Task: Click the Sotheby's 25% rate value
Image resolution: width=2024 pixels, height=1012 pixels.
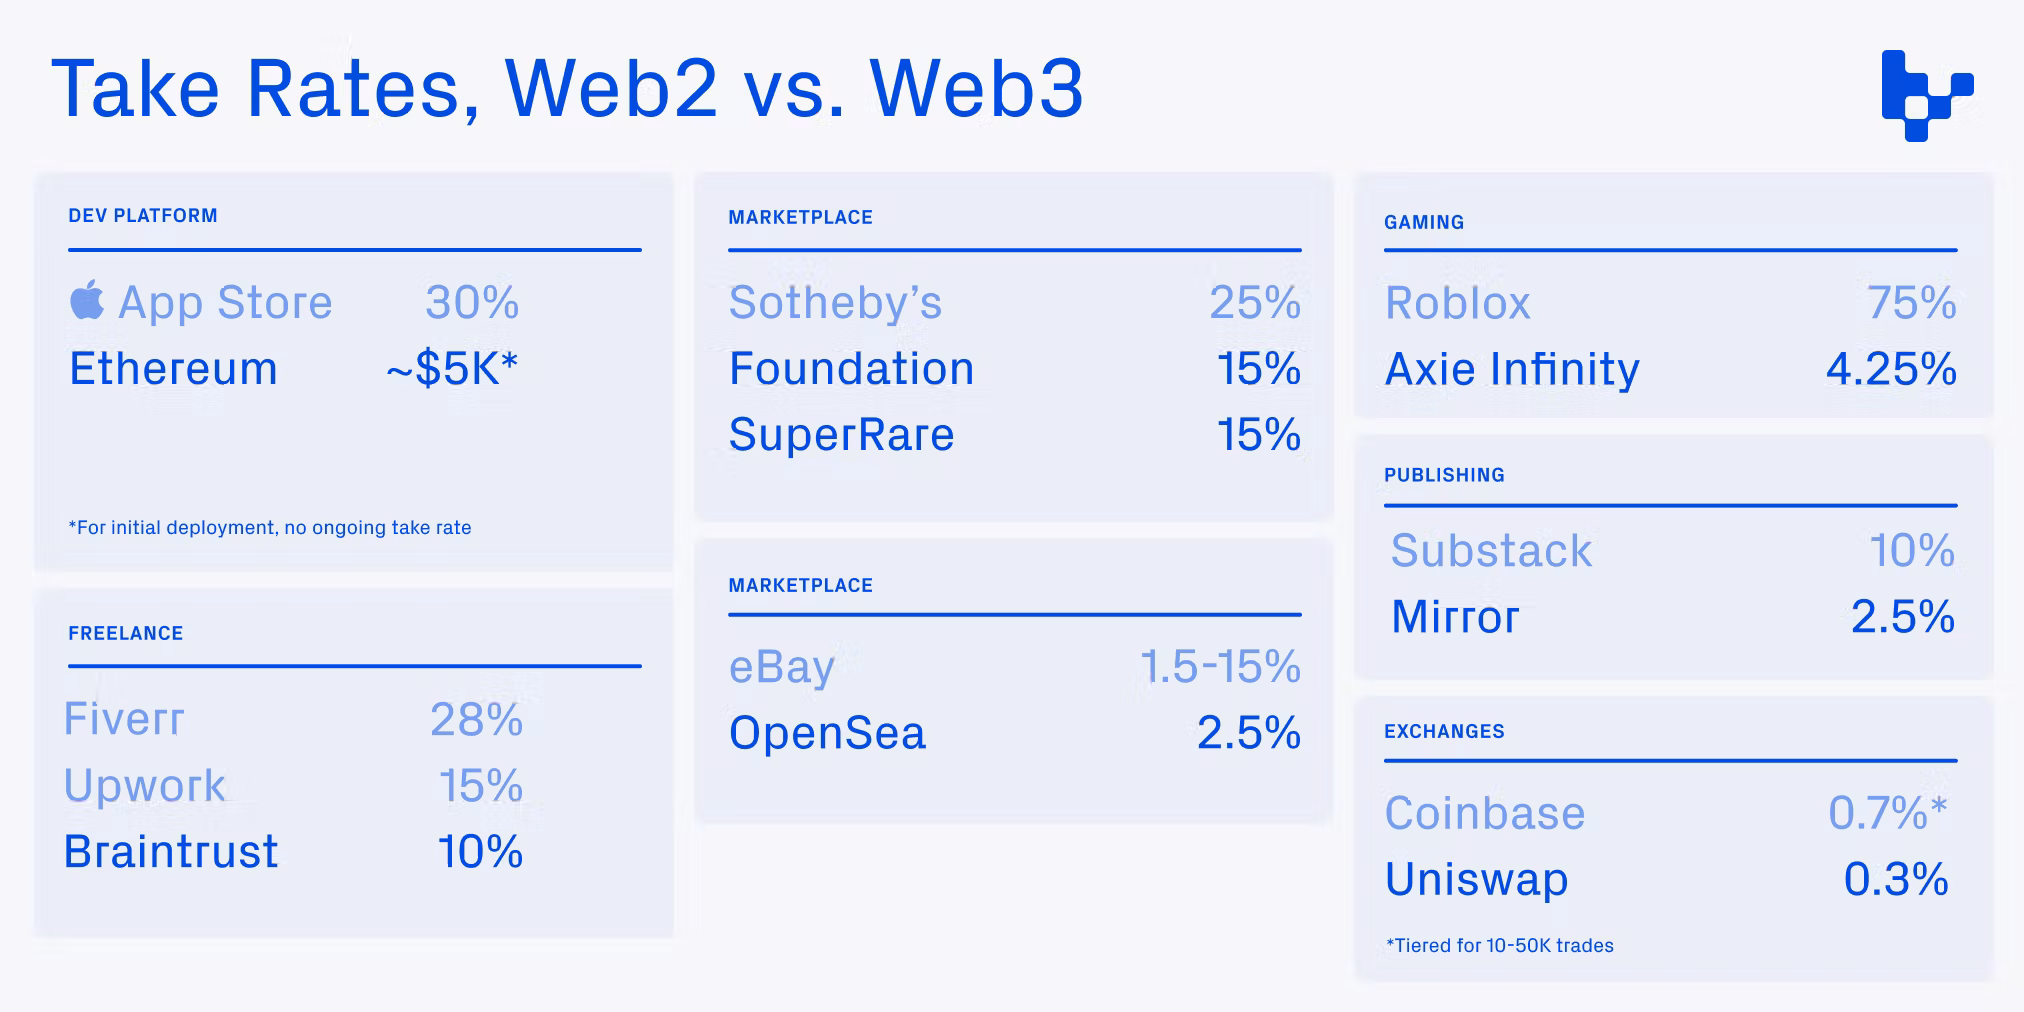Action: 1255,303
